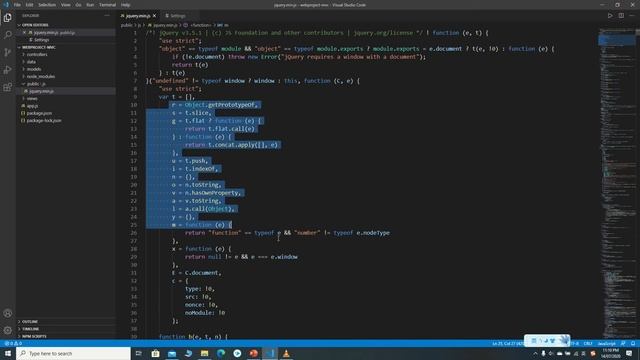Screen dimensions: 640x360
Task: Expand the models folder
Action: tap(34, 69)
